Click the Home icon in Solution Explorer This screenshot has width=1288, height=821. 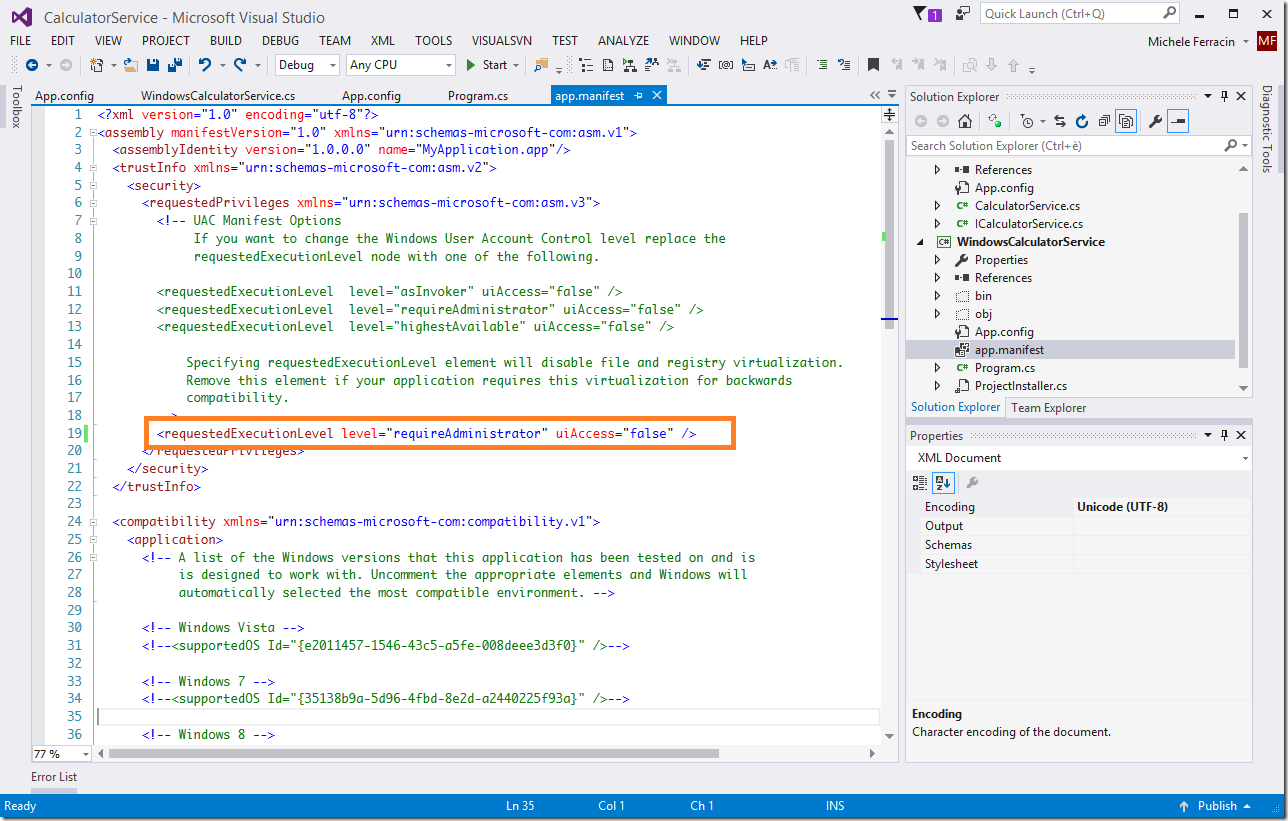click(965, 121)
